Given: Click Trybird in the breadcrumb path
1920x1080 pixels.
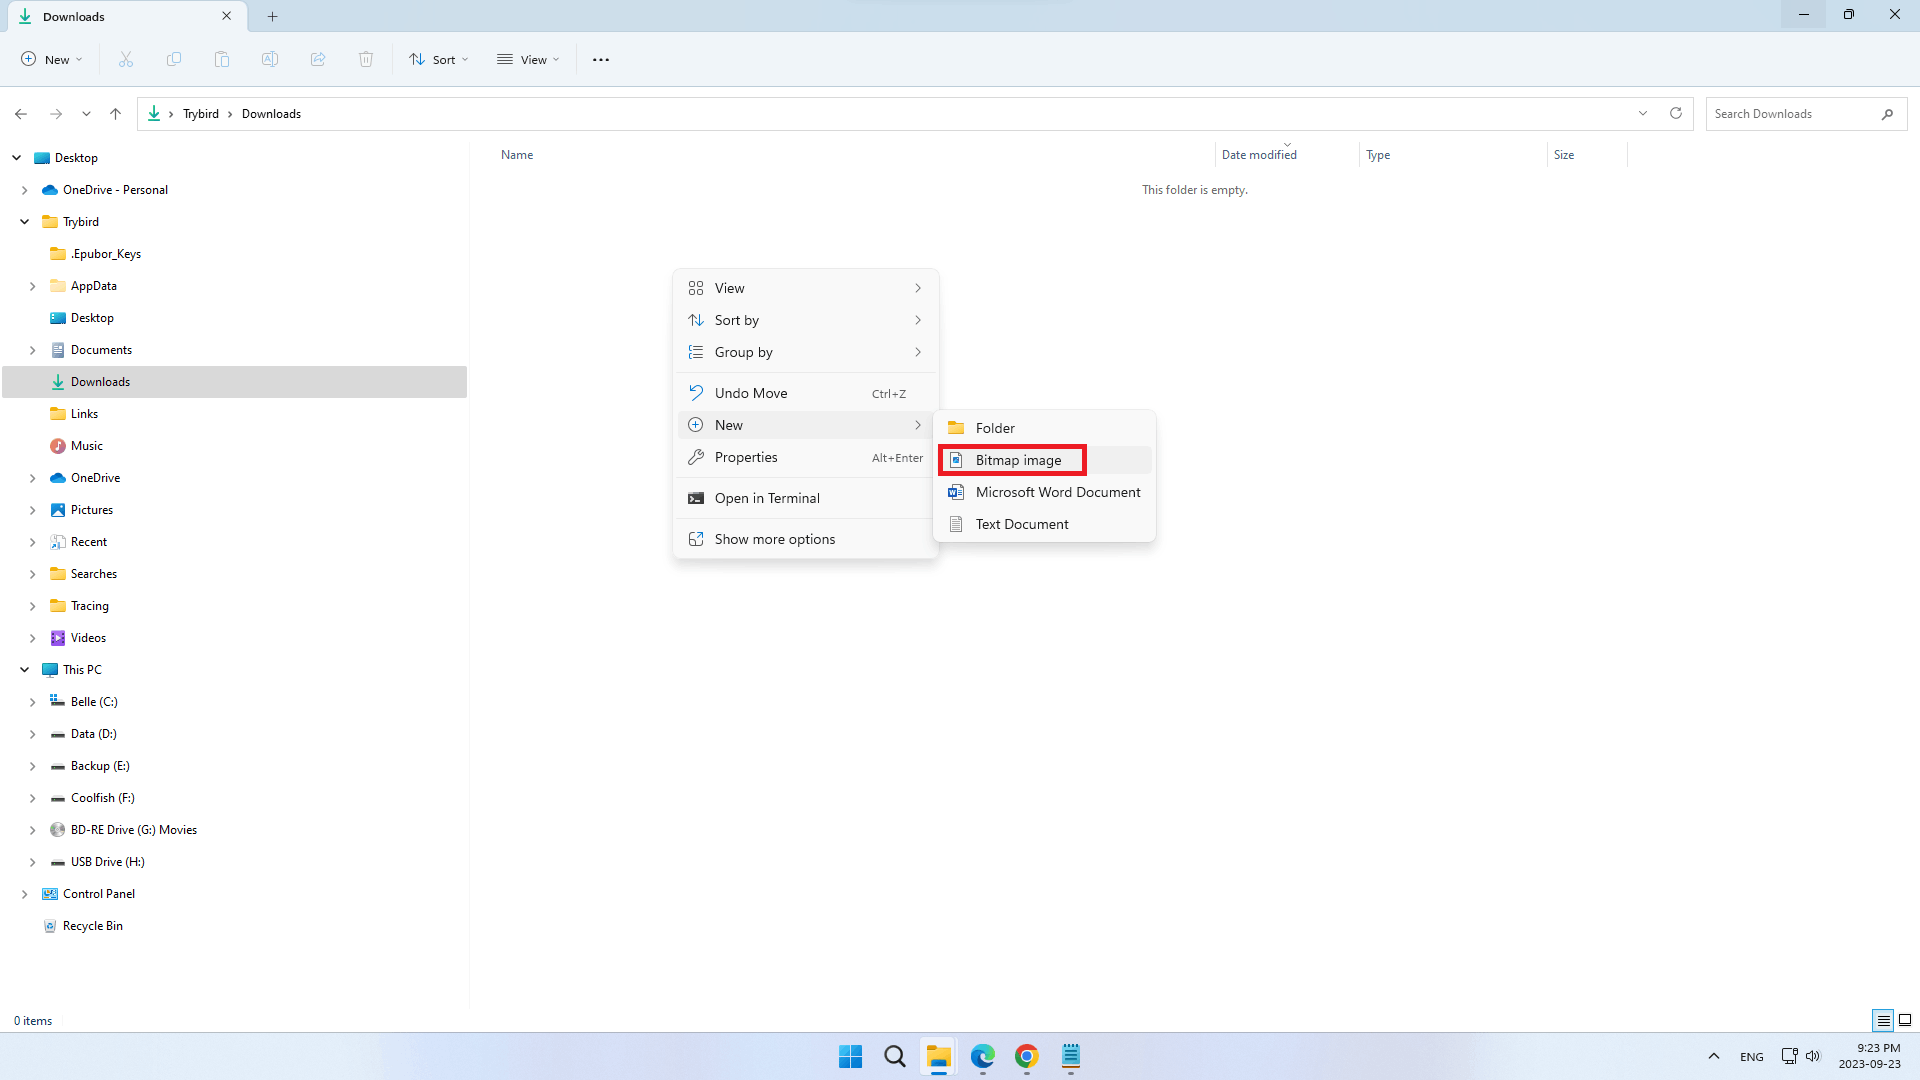Looking at the screenshot, I should point(201,114).
